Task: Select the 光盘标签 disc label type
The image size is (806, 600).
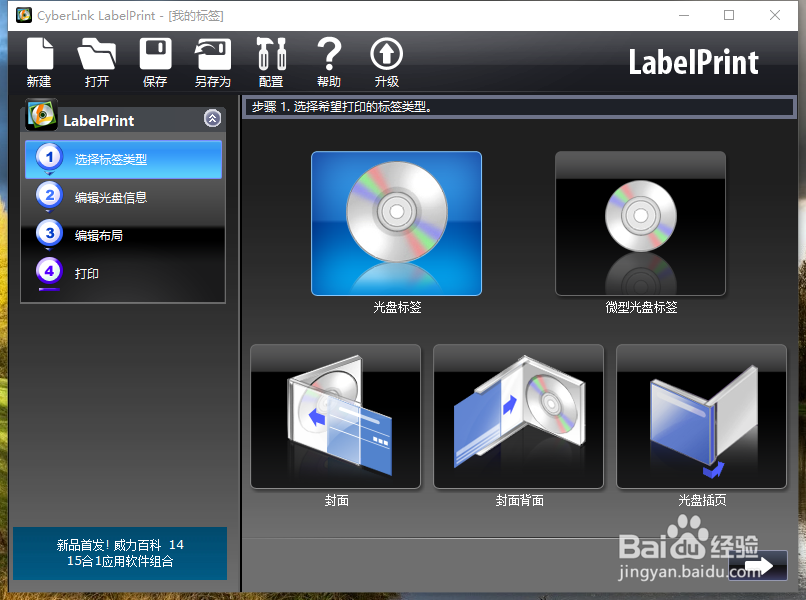Action: click(396, 224)
